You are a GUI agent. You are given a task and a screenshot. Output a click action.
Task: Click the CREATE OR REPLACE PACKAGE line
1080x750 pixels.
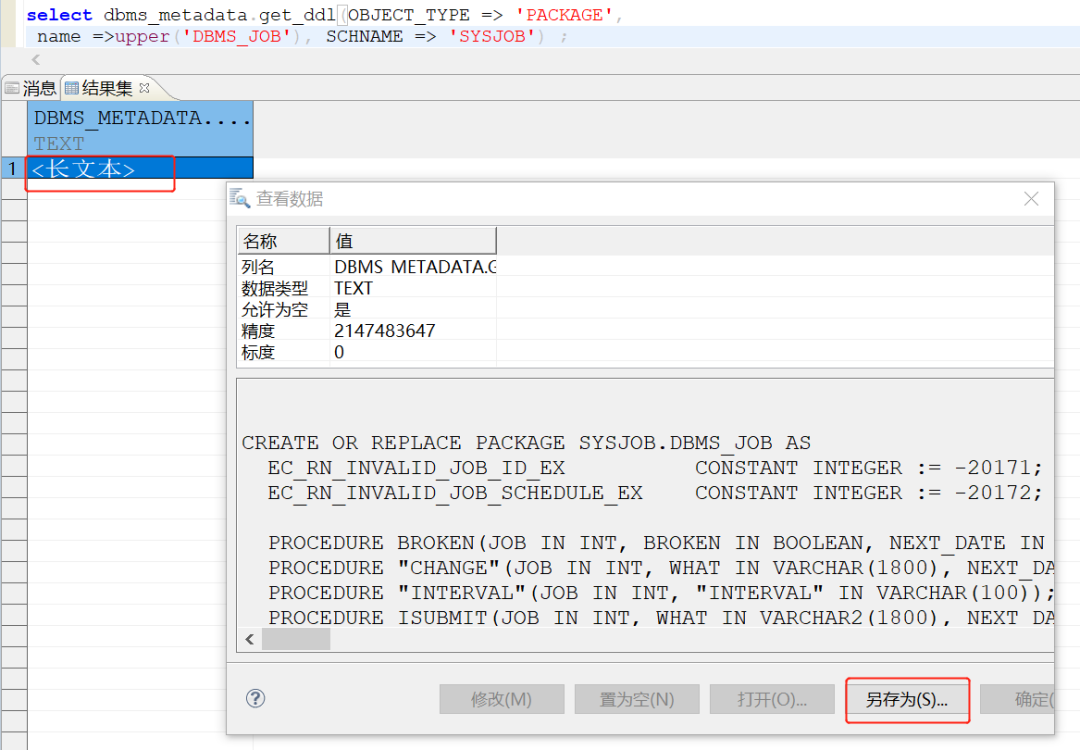[526, 443]
